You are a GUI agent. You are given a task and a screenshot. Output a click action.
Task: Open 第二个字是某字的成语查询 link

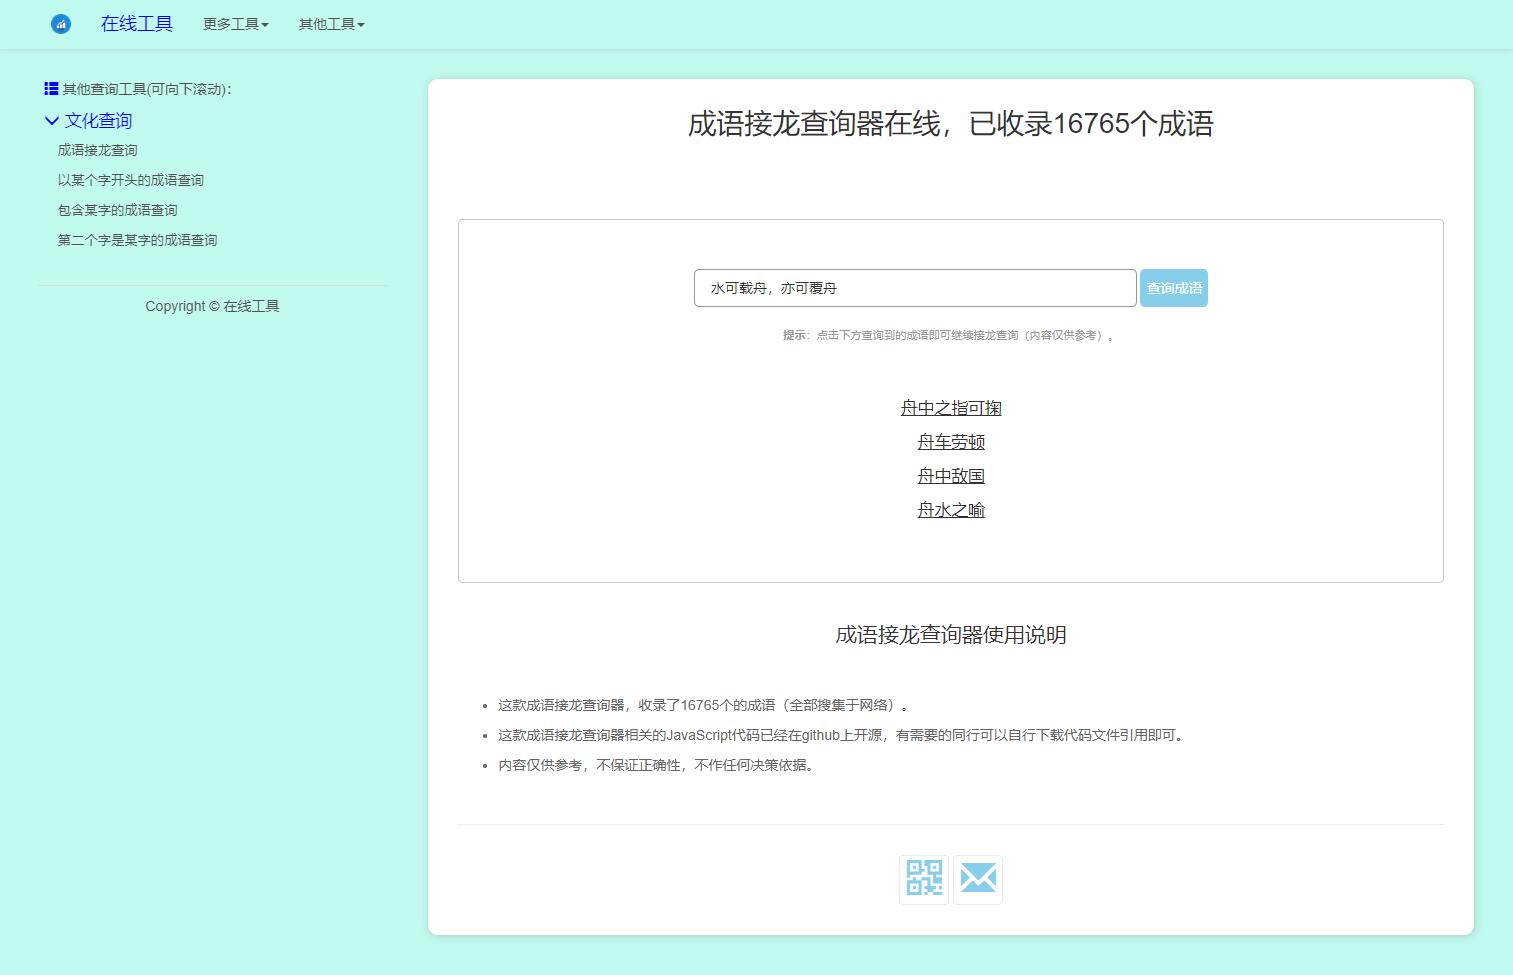[x=137, y=240]
